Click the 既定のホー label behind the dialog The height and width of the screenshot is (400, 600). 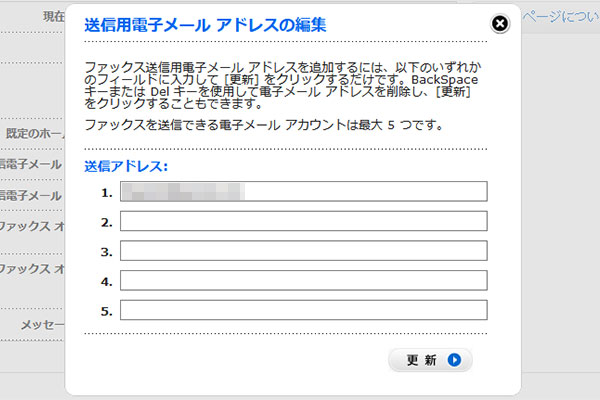(35, 133)
